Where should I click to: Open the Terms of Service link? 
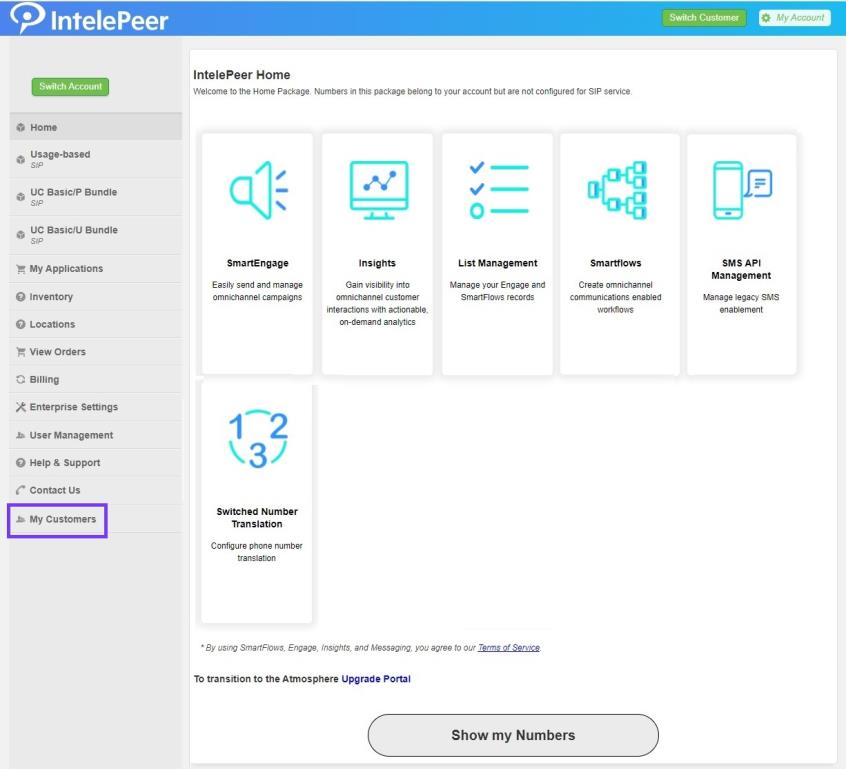509,648
